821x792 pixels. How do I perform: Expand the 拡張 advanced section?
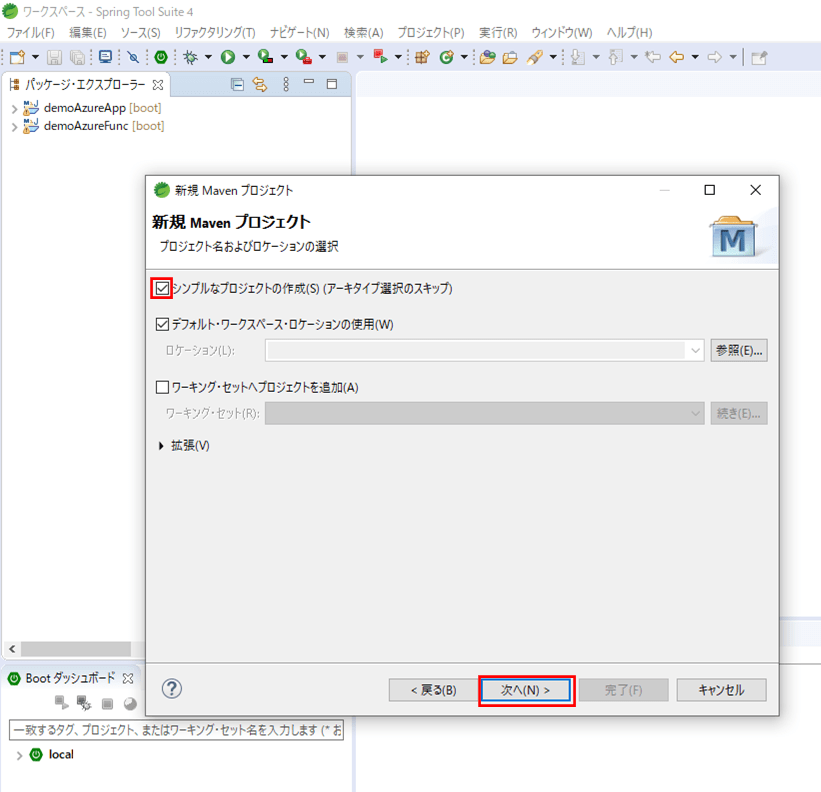[x=162, y=446]
